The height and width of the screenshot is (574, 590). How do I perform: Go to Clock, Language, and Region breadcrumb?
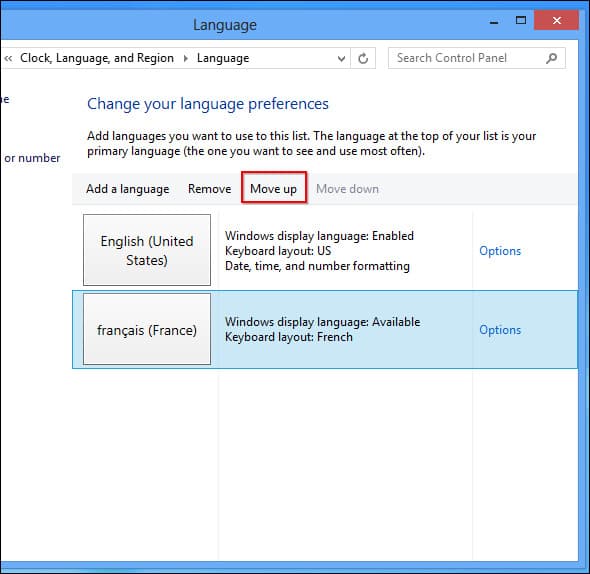(x=97, y=58)
